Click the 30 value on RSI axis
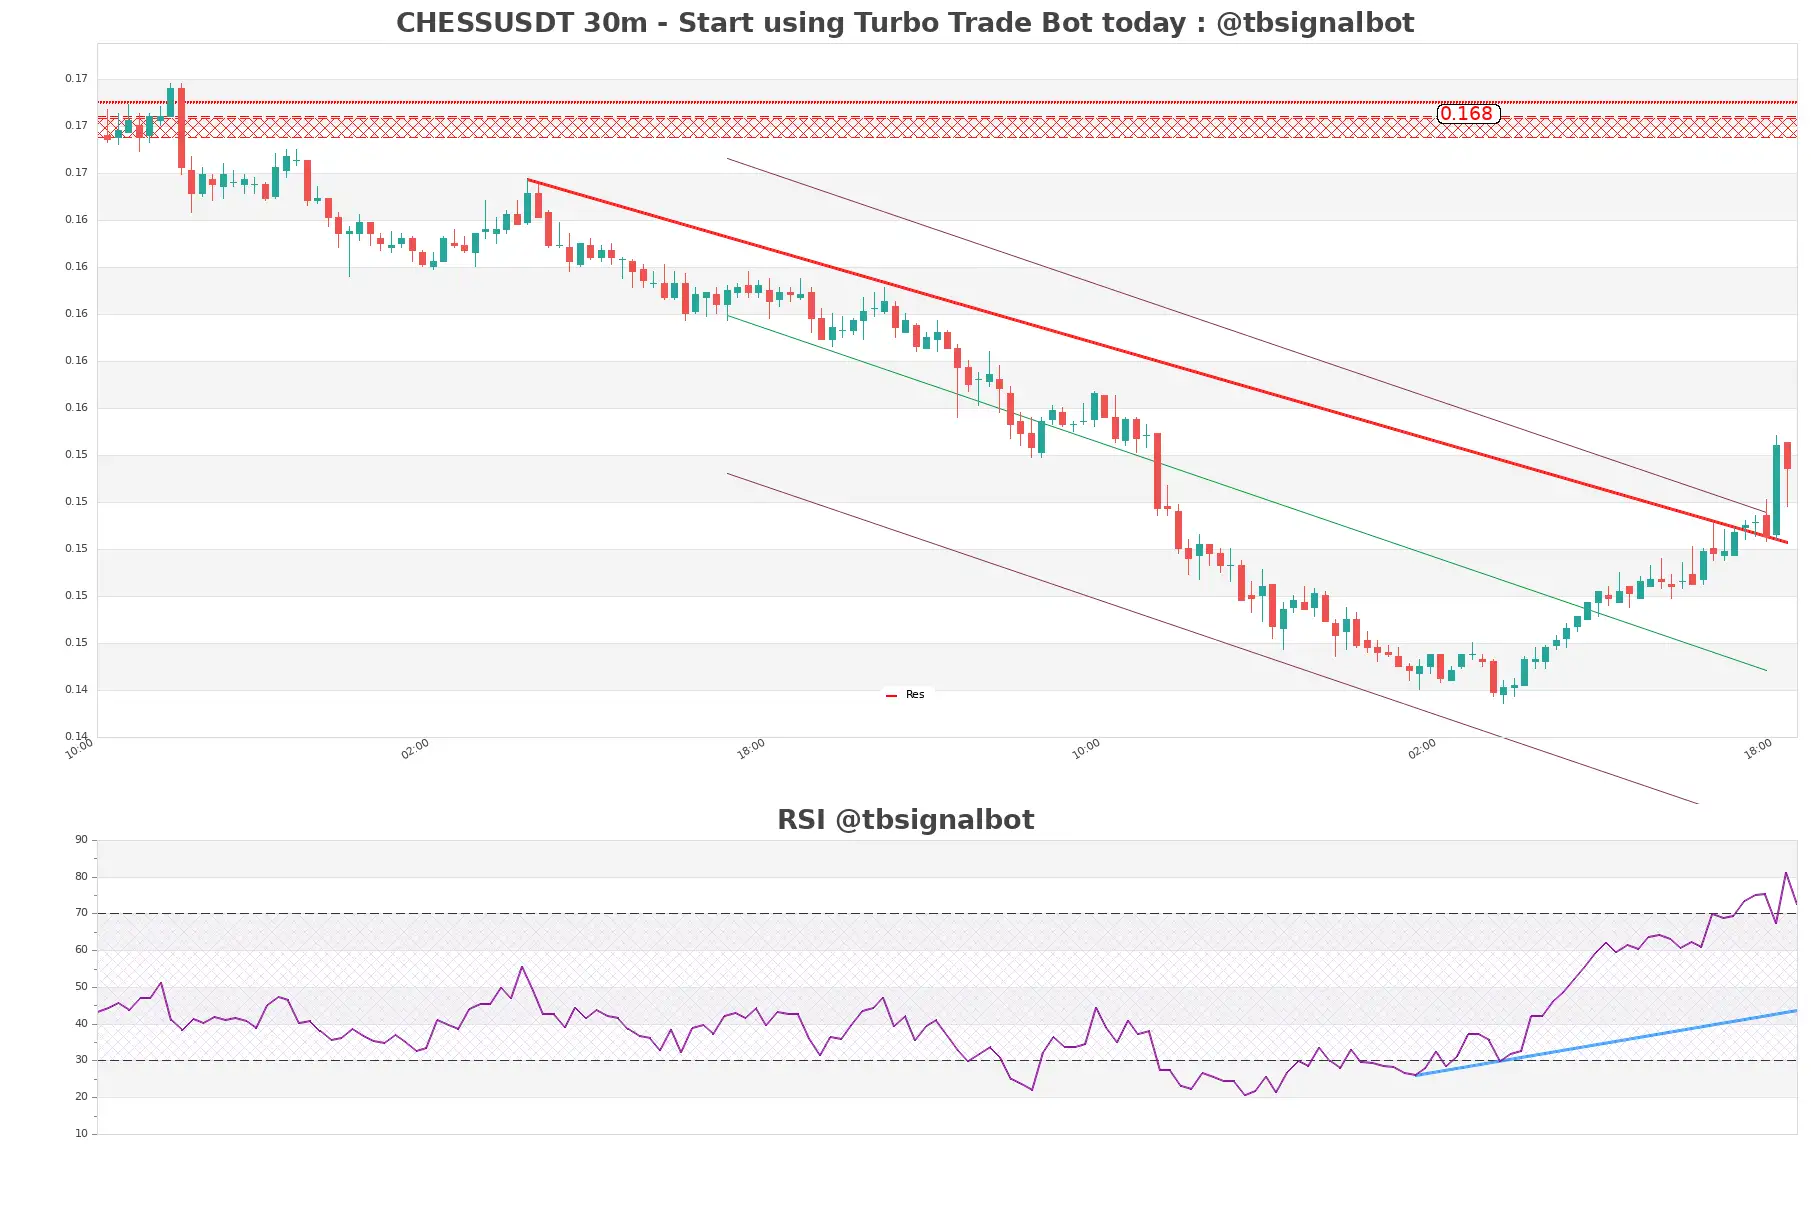 pyautogui.click(x=81, y=1059)
